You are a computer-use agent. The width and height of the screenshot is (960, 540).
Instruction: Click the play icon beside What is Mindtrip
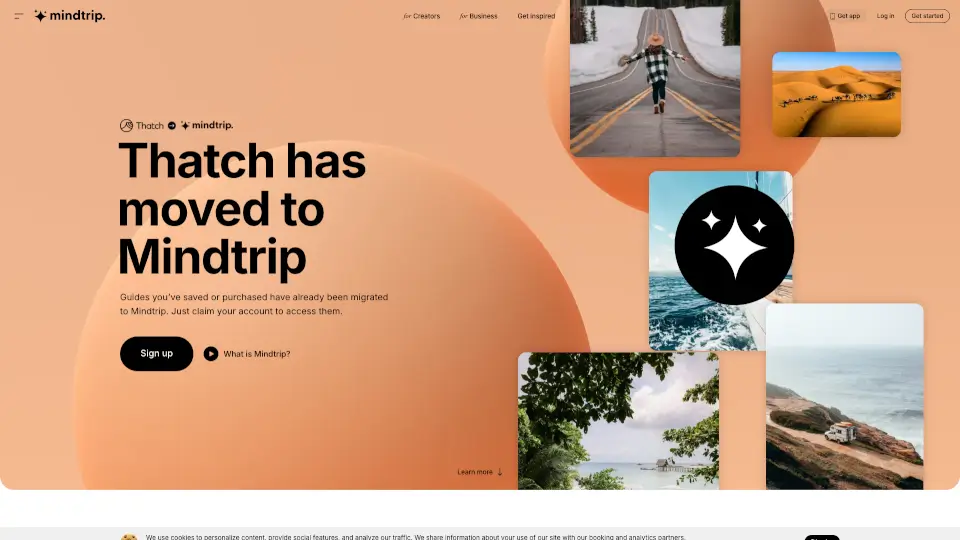[211, 353]
